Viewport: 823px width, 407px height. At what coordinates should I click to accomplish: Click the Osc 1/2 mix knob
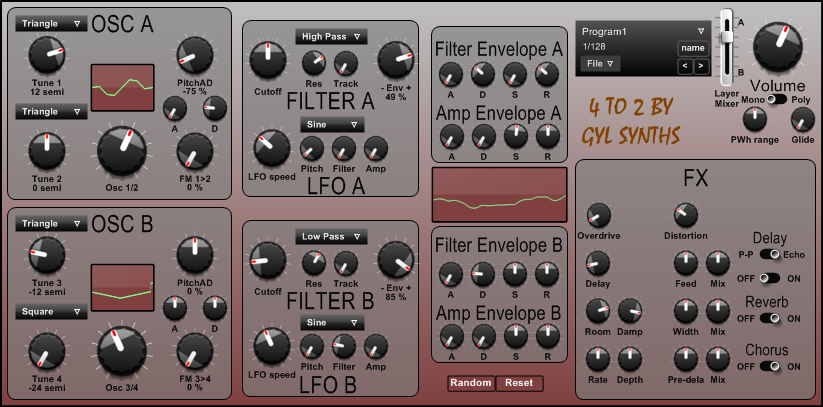121,151
